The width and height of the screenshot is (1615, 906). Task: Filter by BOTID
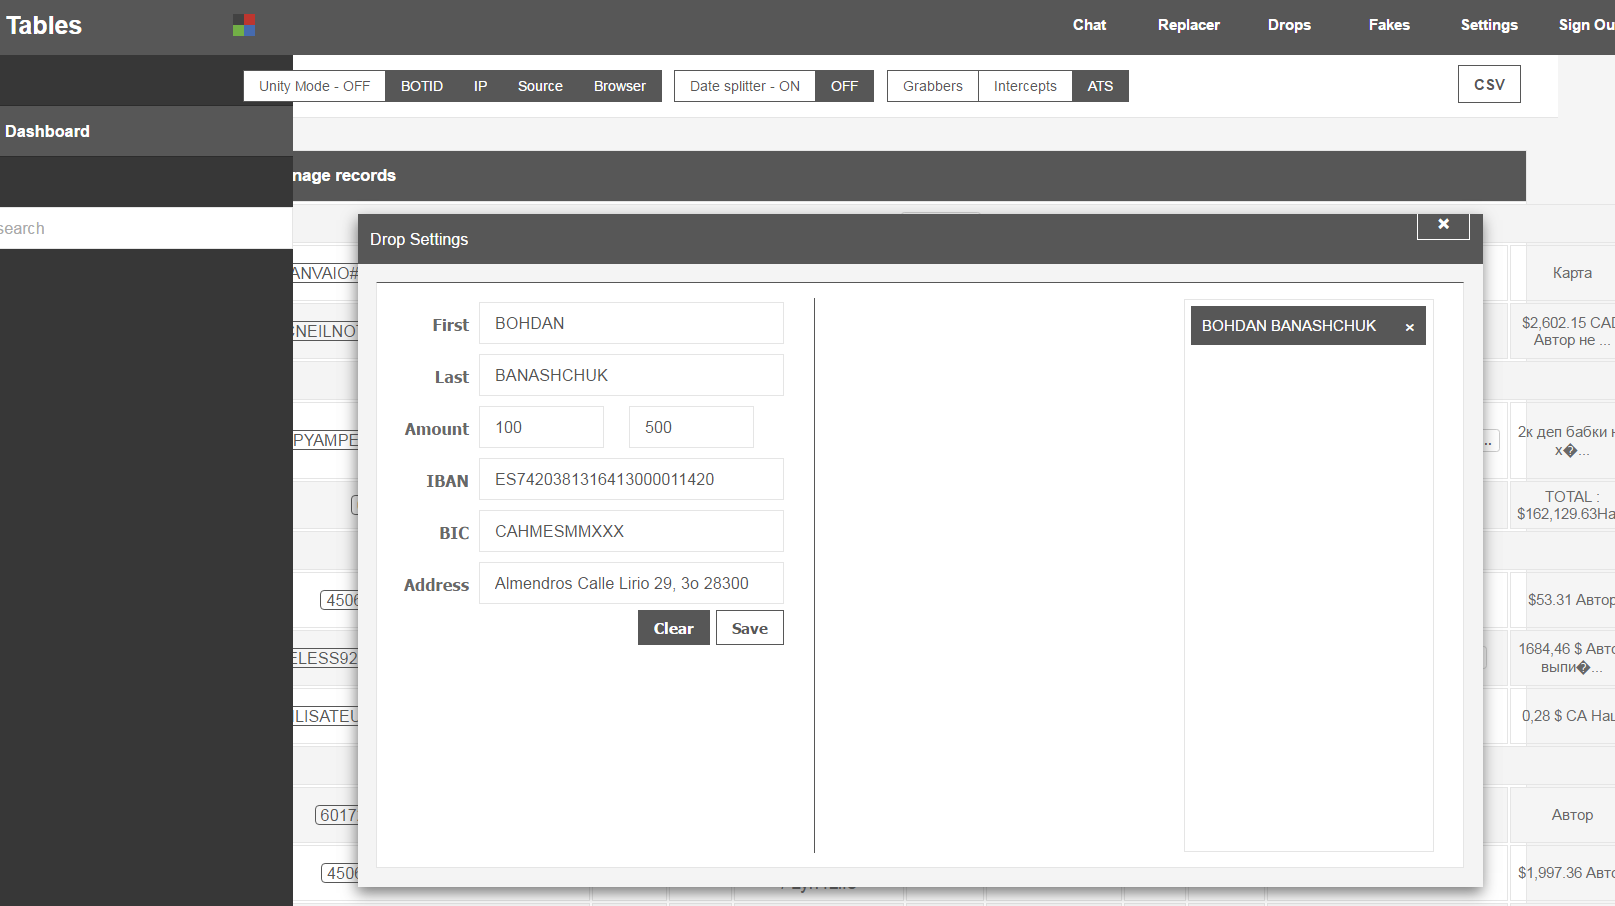coord(421,86)
